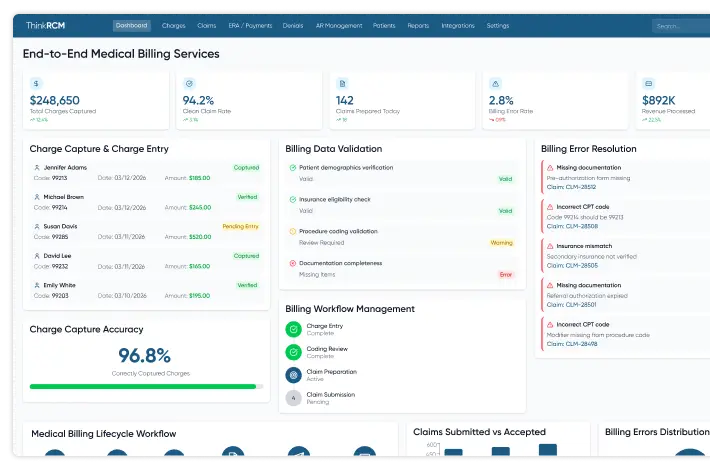Screen dimensions: 710x470
Task: Click the 94.2% clean claim rate value
Action: 198,101
